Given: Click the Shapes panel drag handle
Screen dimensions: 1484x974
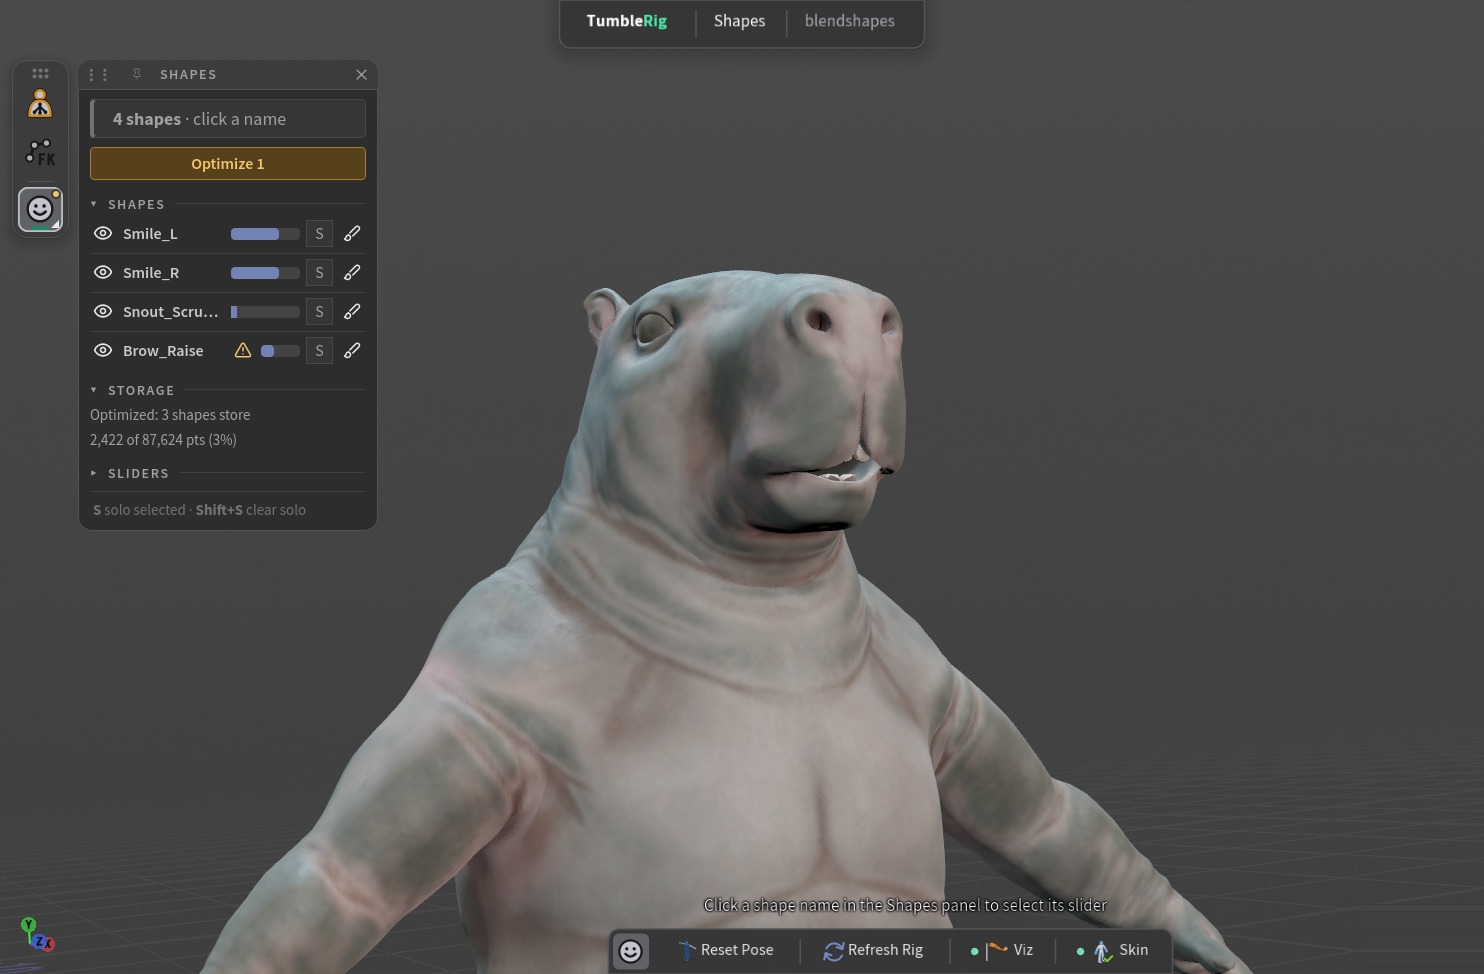Looking at the screenshot, I should (98, 75).
